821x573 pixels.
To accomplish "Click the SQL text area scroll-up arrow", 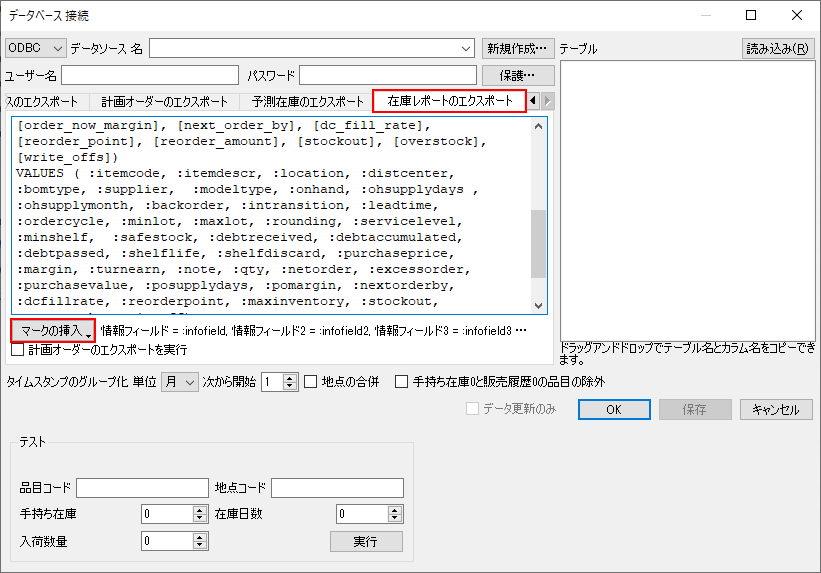I will (539, 125).
